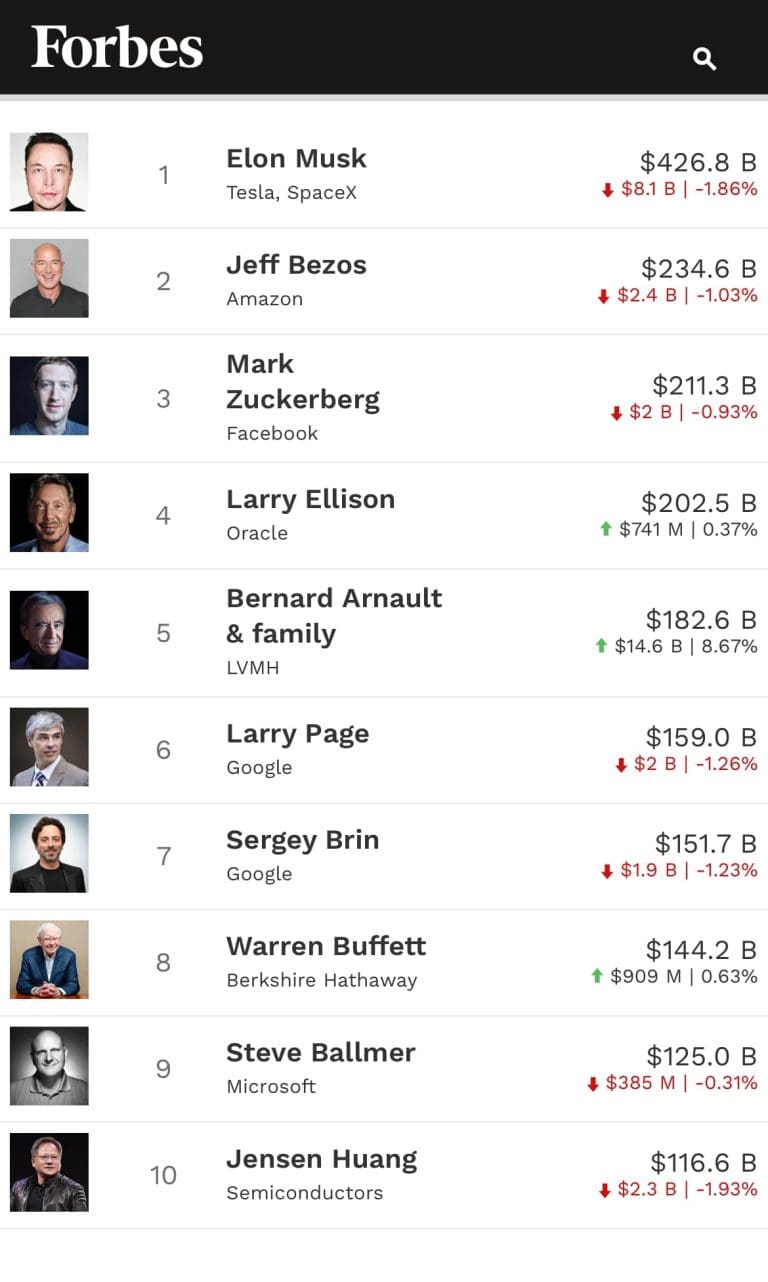Click the Jensen Huang name link
The height and width of the screenshot is (1282, 768).
pyautogui.click(x=321, y=1159)
